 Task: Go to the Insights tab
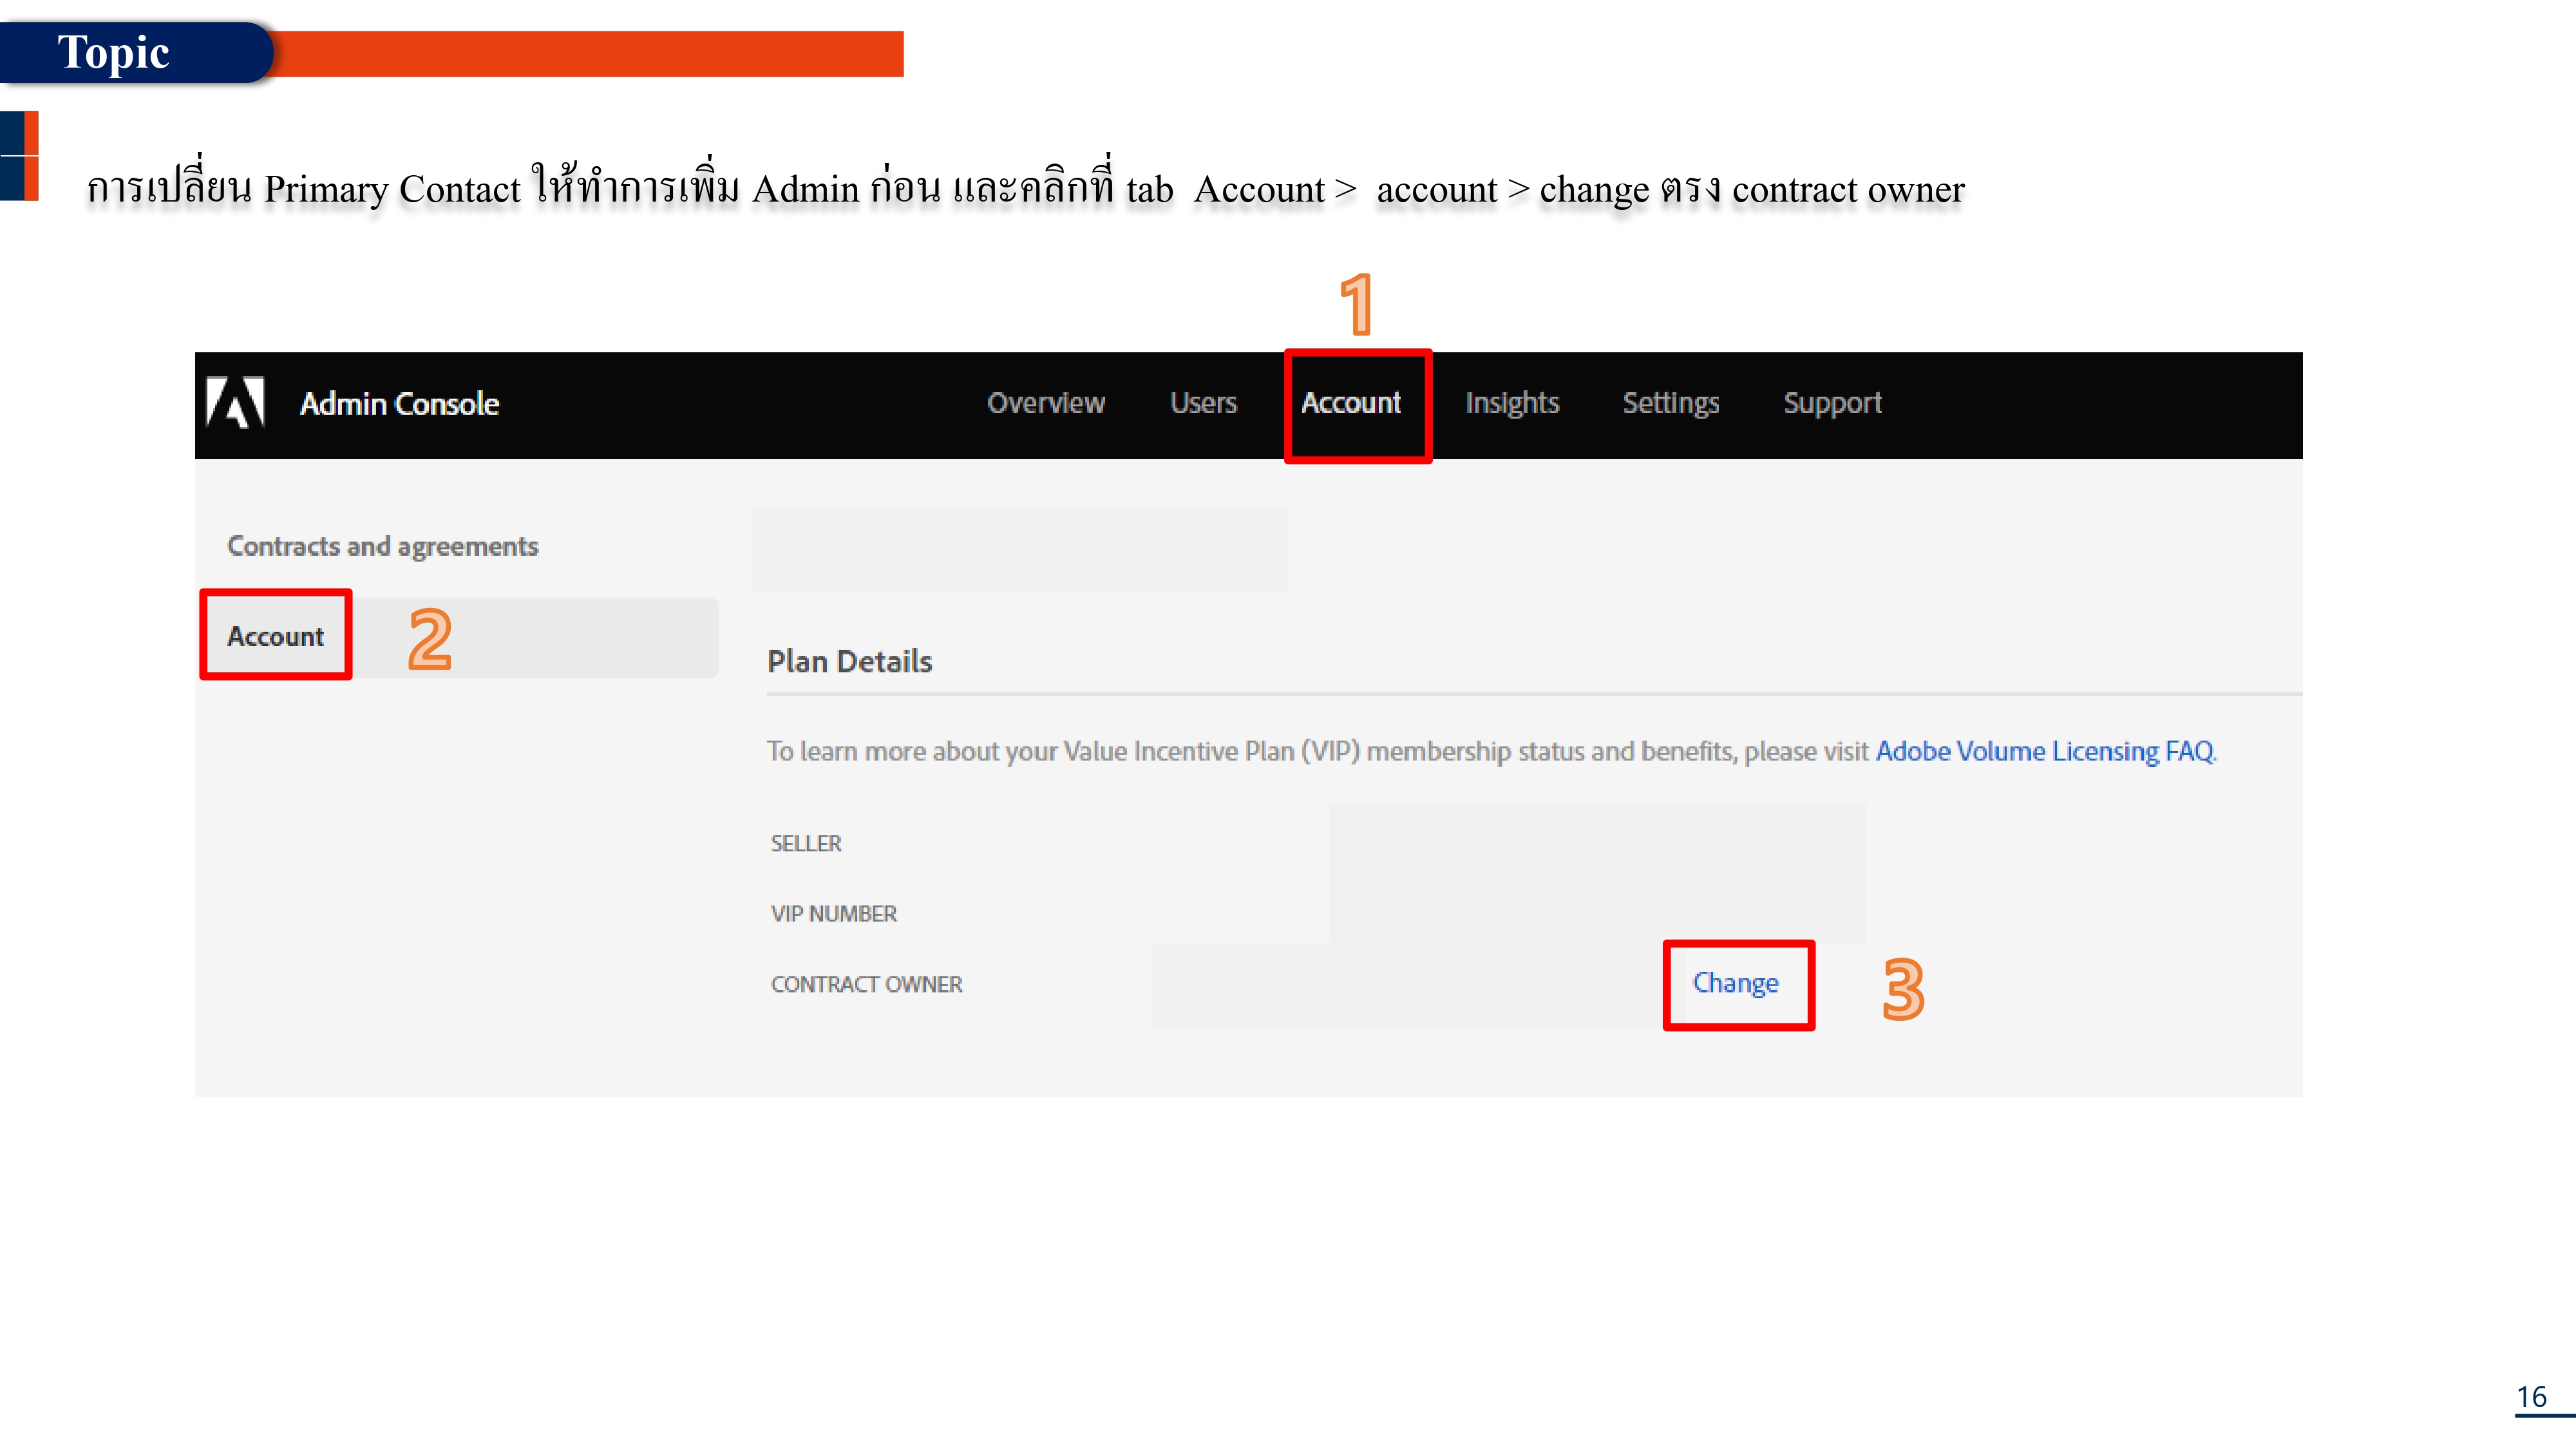[1512, 404]
